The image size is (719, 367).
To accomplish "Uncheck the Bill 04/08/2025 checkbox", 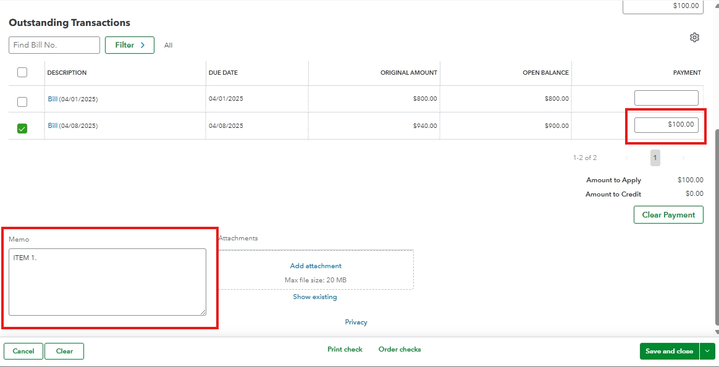I will click(22, 128).
